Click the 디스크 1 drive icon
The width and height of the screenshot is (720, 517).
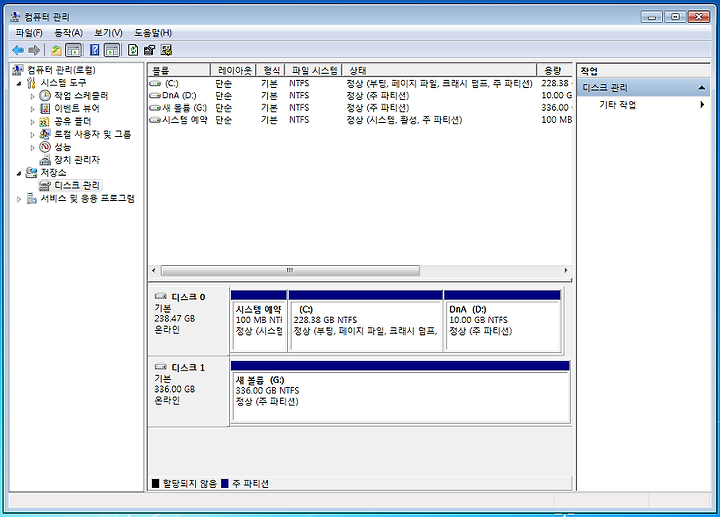tap(161, 367)
